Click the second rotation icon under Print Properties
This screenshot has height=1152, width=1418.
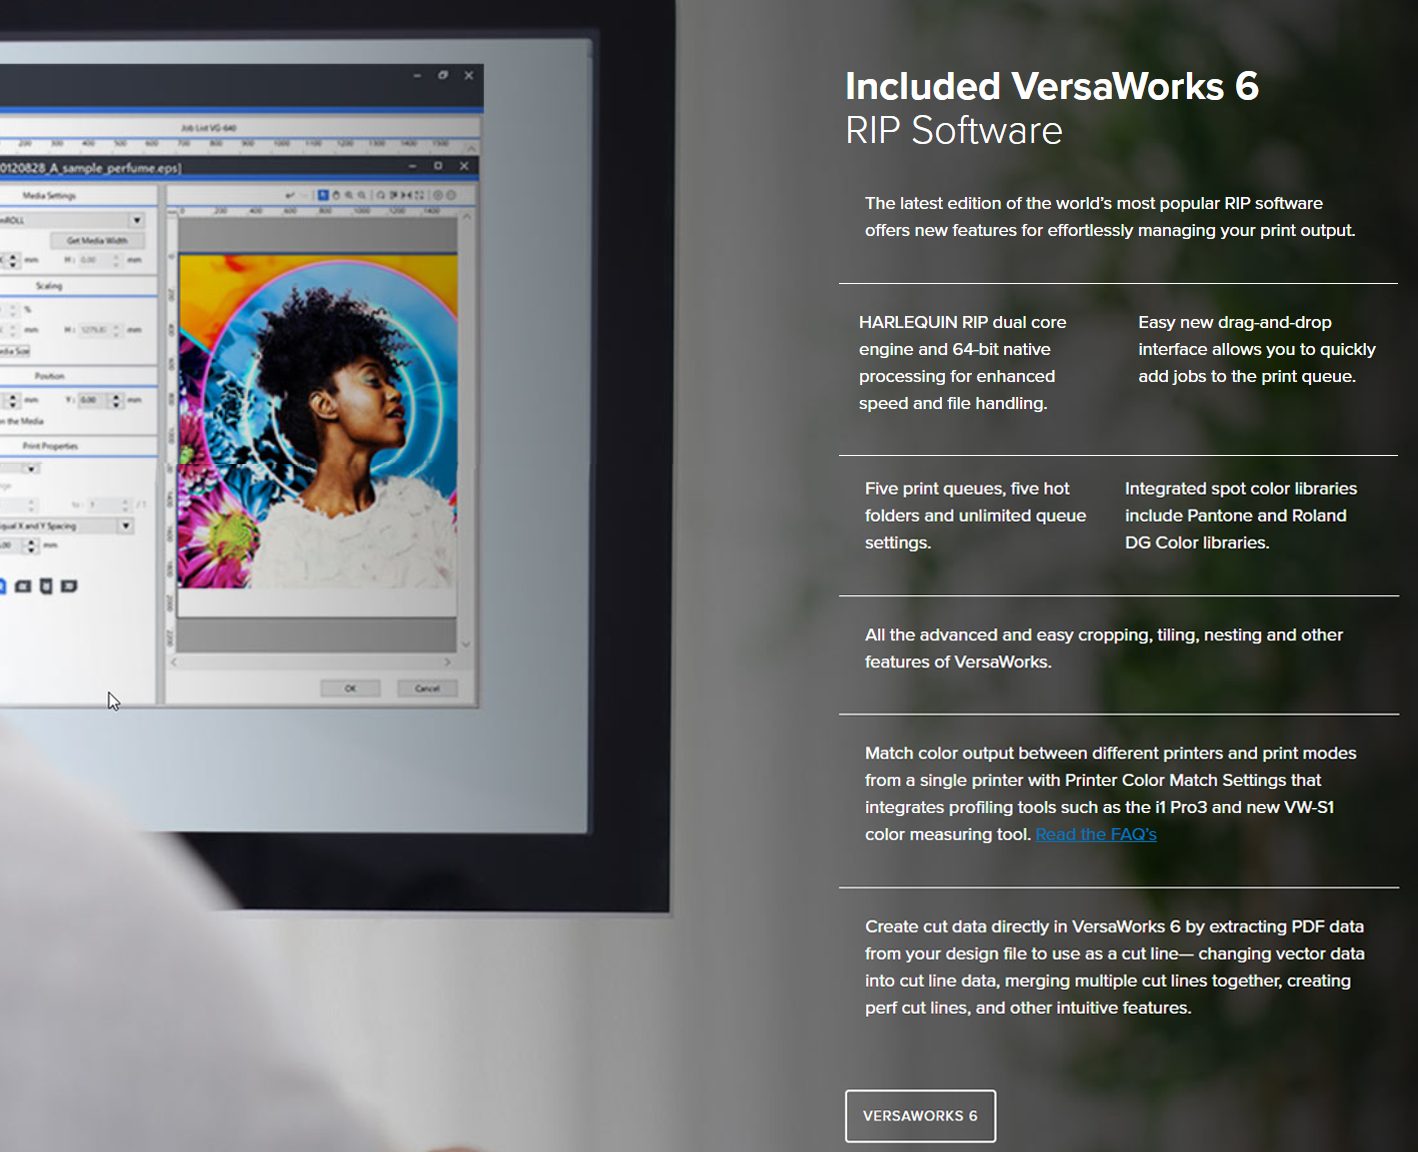point(23,586)
